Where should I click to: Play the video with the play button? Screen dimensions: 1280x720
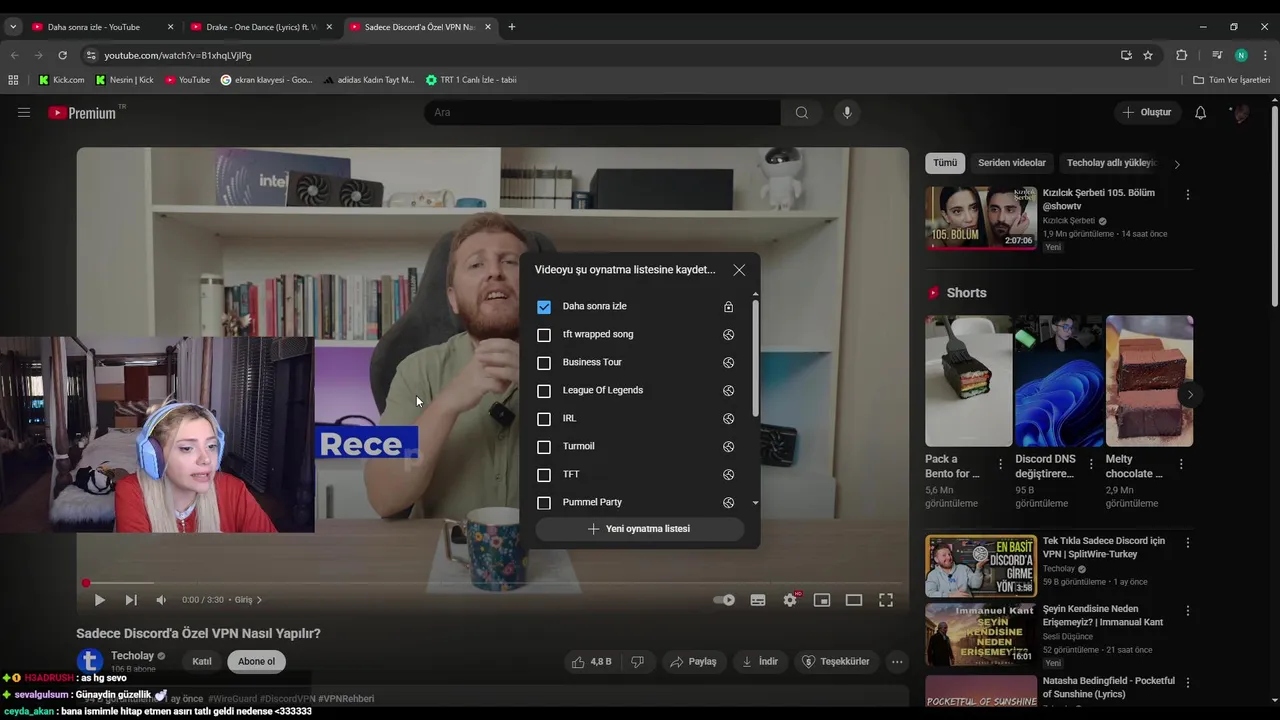click(99, 600)
